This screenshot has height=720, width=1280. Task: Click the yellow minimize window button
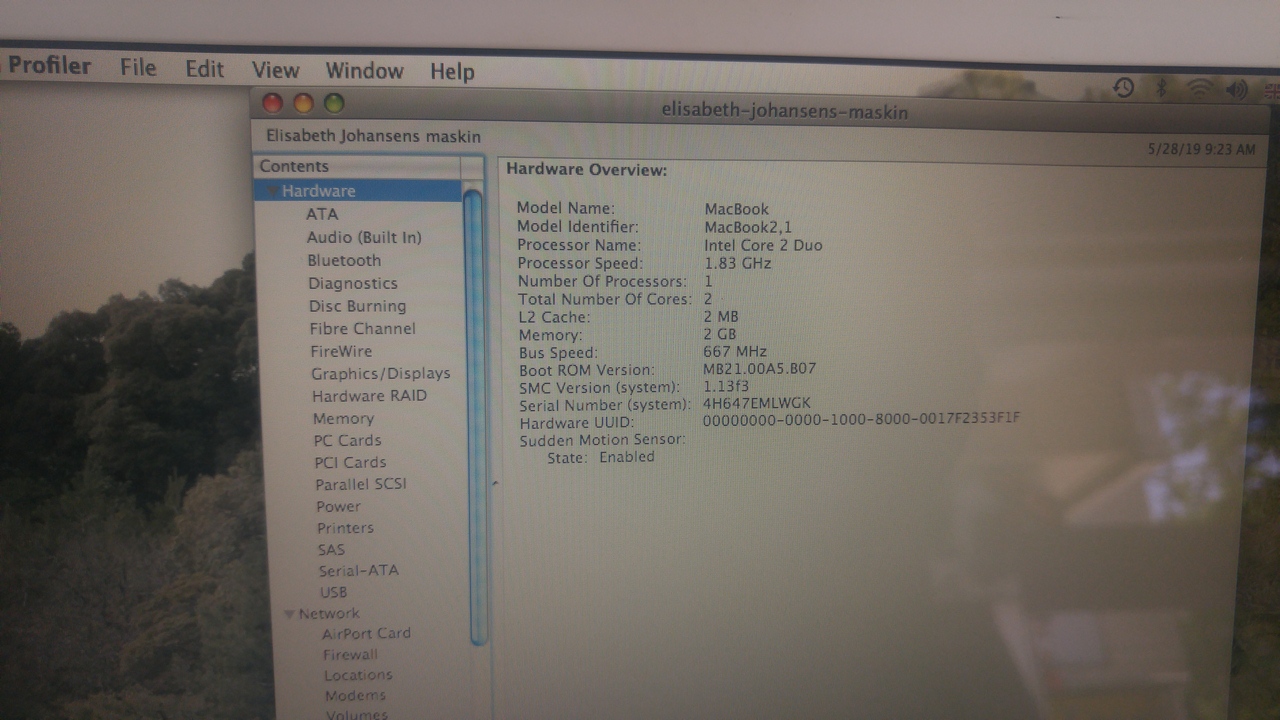[x=303, y=103]
